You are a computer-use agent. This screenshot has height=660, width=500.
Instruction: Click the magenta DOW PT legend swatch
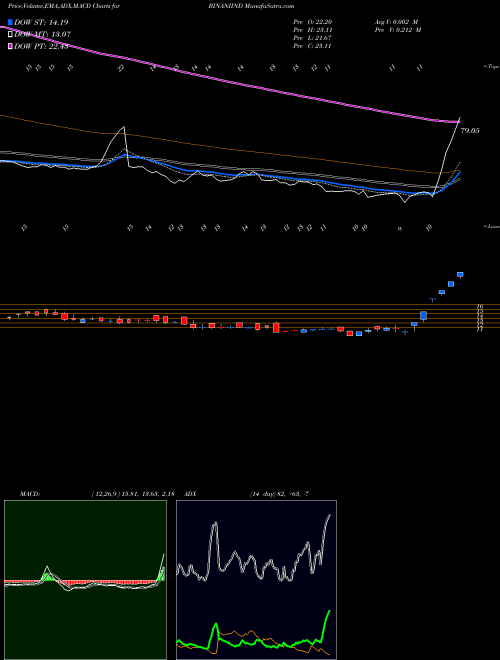(x=11, y=46)
